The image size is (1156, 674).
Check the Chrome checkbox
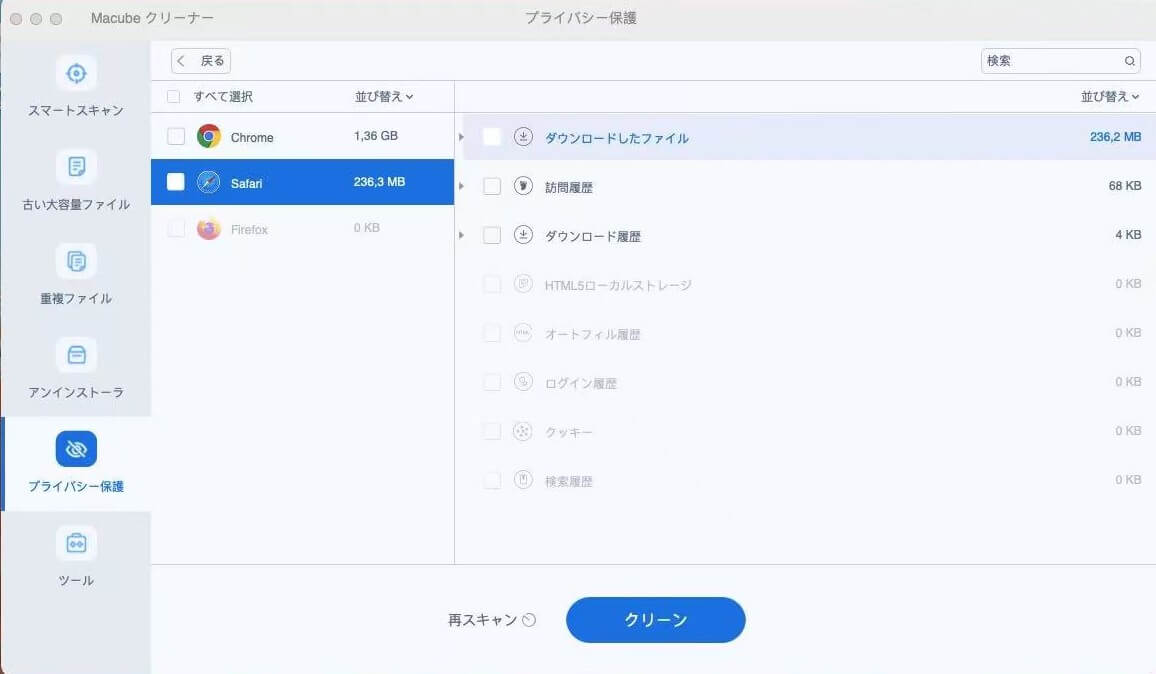[175, 136]
